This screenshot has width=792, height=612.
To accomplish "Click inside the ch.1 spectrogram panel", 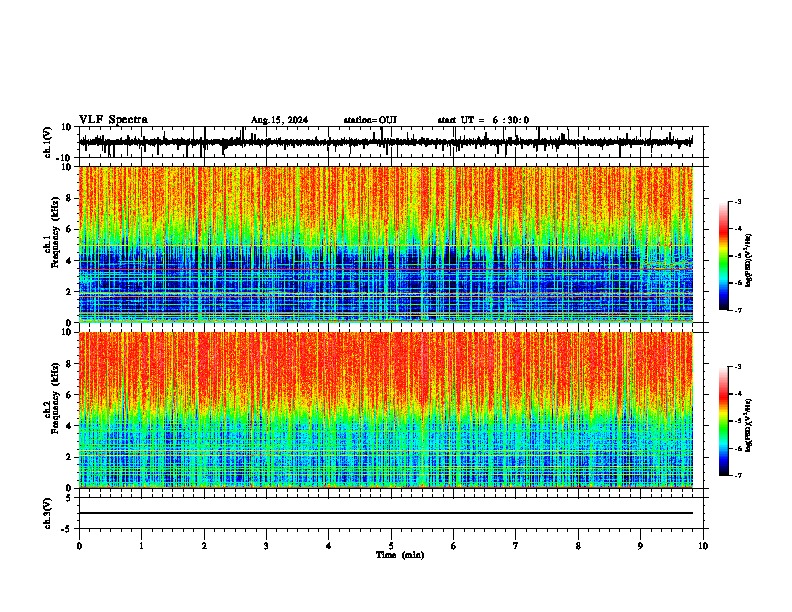I will [x=385, y=244].
